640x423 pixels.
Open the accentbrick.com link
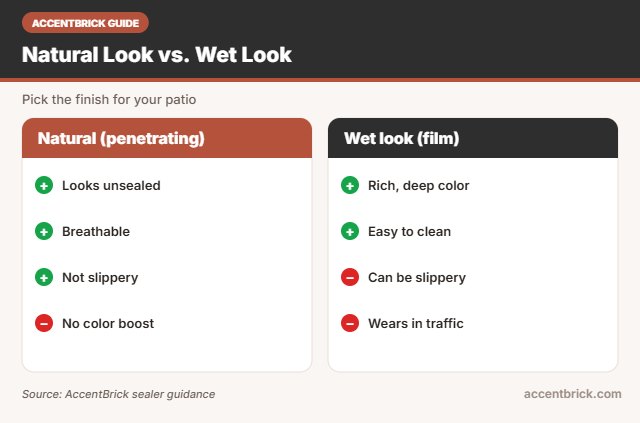(x=572, y=394)
